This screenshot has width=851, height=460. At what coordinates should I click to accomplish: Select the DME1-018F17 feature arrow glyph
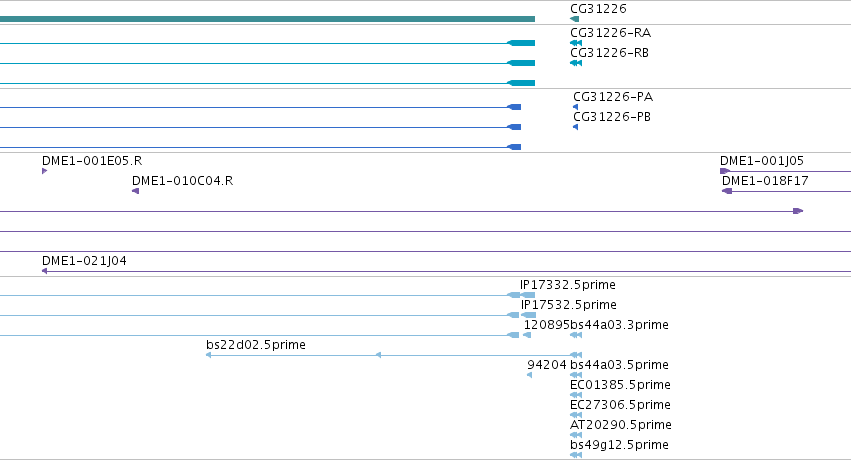coord(727,191)
